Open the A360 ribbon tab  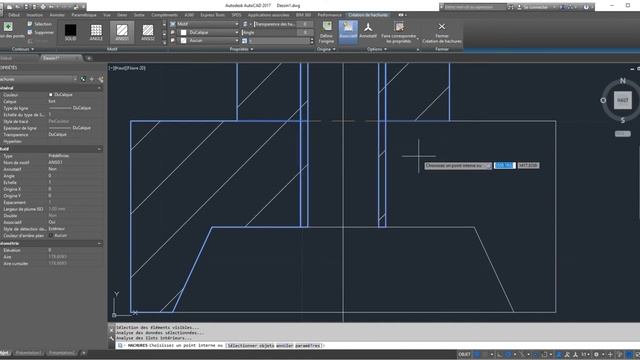tap(189, 15)
